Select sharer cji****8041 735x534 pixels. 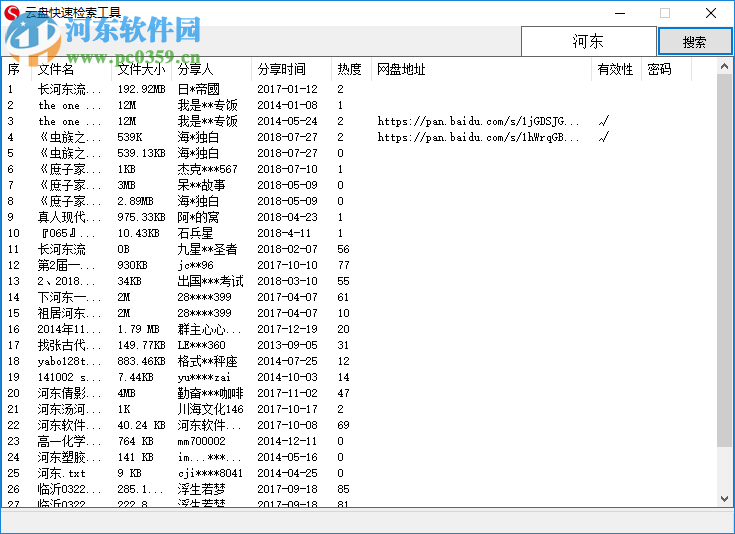point(210,473)
